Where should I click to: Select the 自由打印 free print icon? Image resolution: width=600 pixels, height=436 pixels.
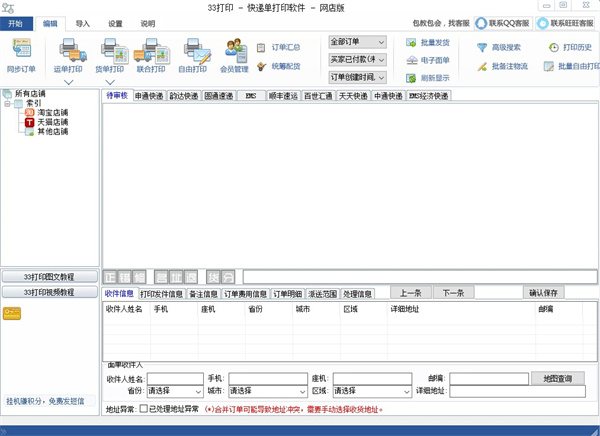click(x=193, y=53)
